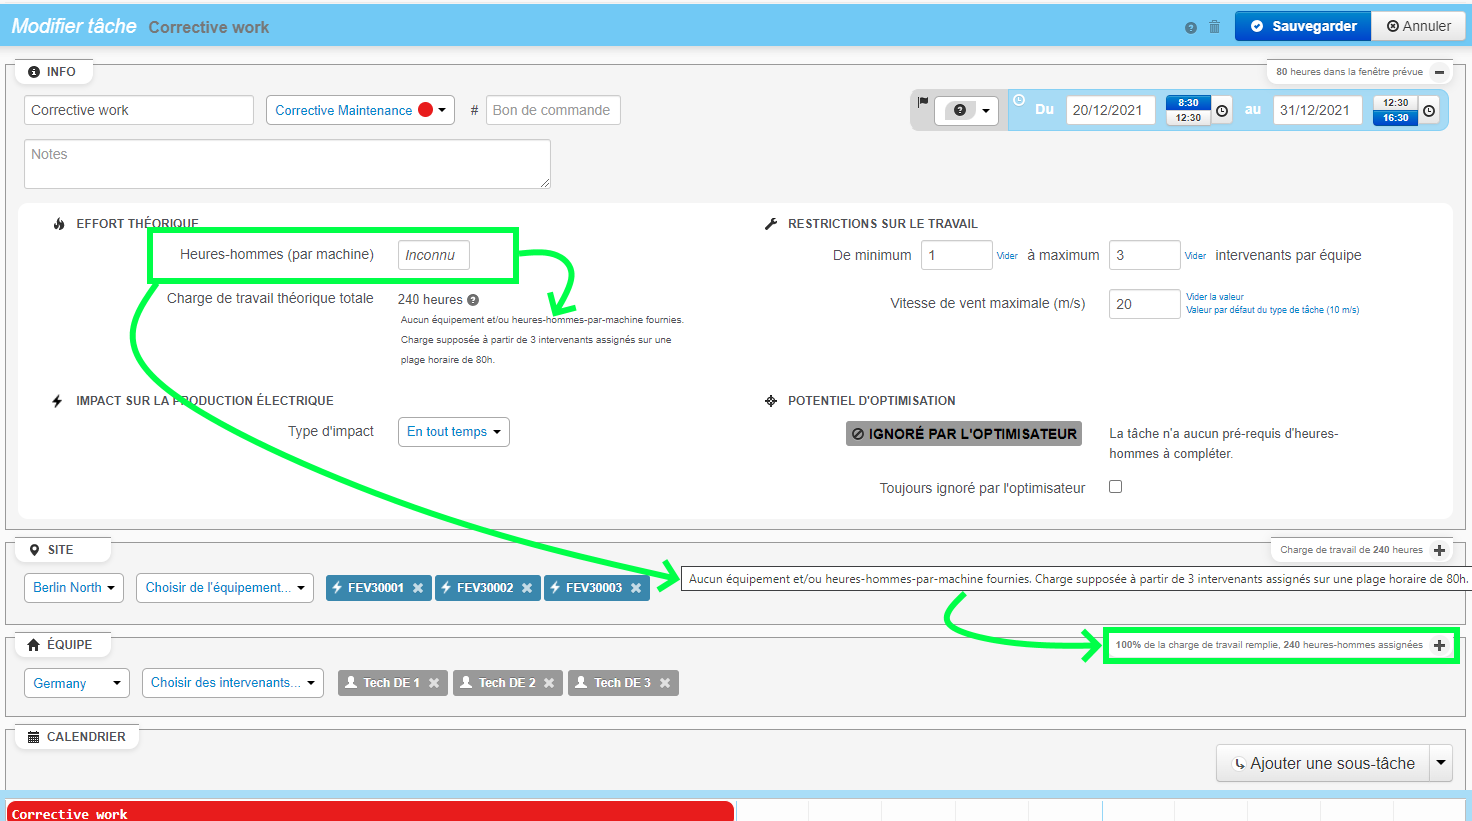Remove Tech DE 1 from the team
Image resolution: width=1472 pixels, height=821 pixels.
pos(434,683)
